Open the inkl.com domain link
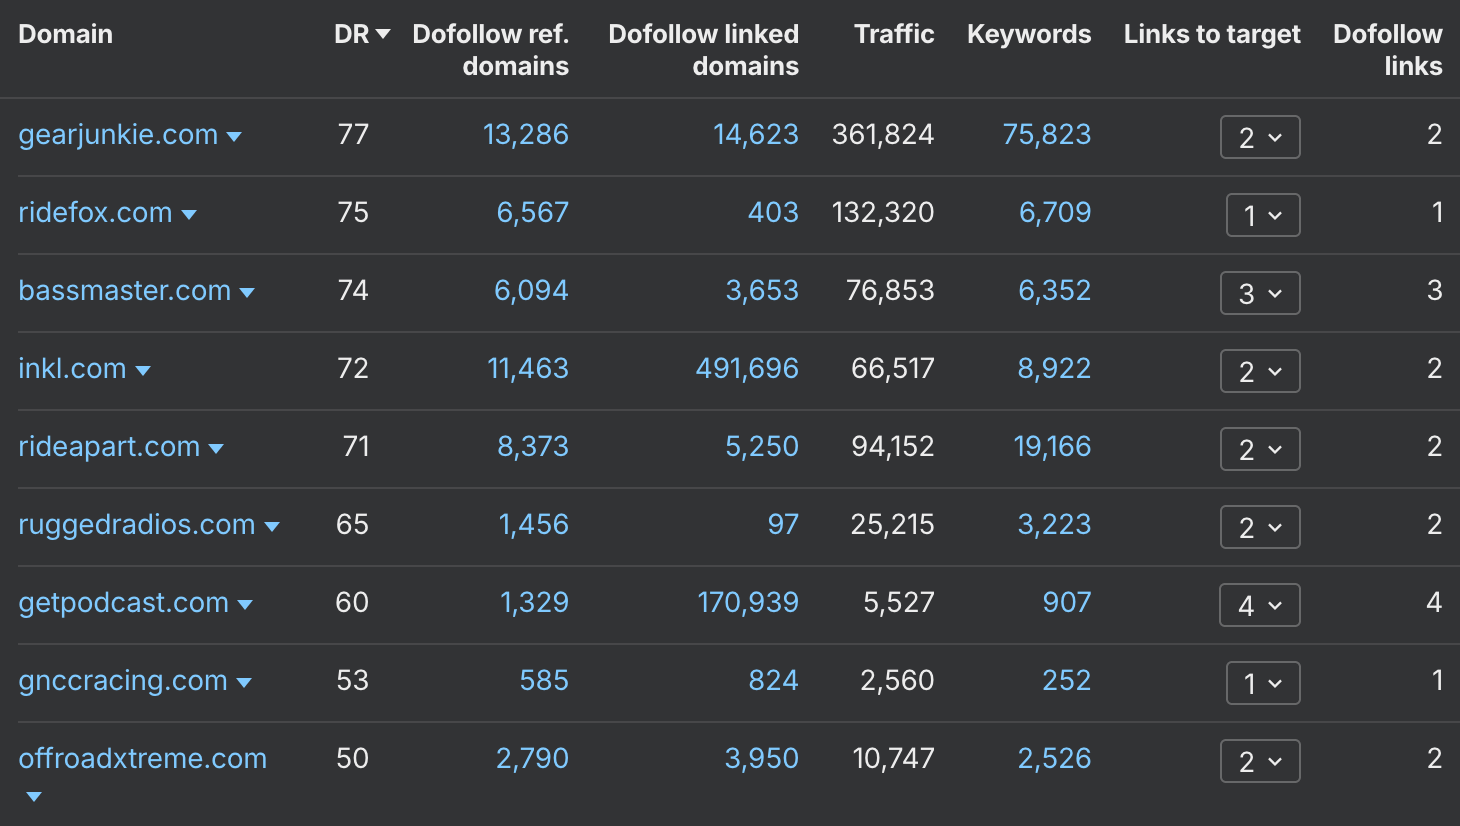Image resolution: width=1460 pixels, height=826 pixels. (x=72, y=369)
